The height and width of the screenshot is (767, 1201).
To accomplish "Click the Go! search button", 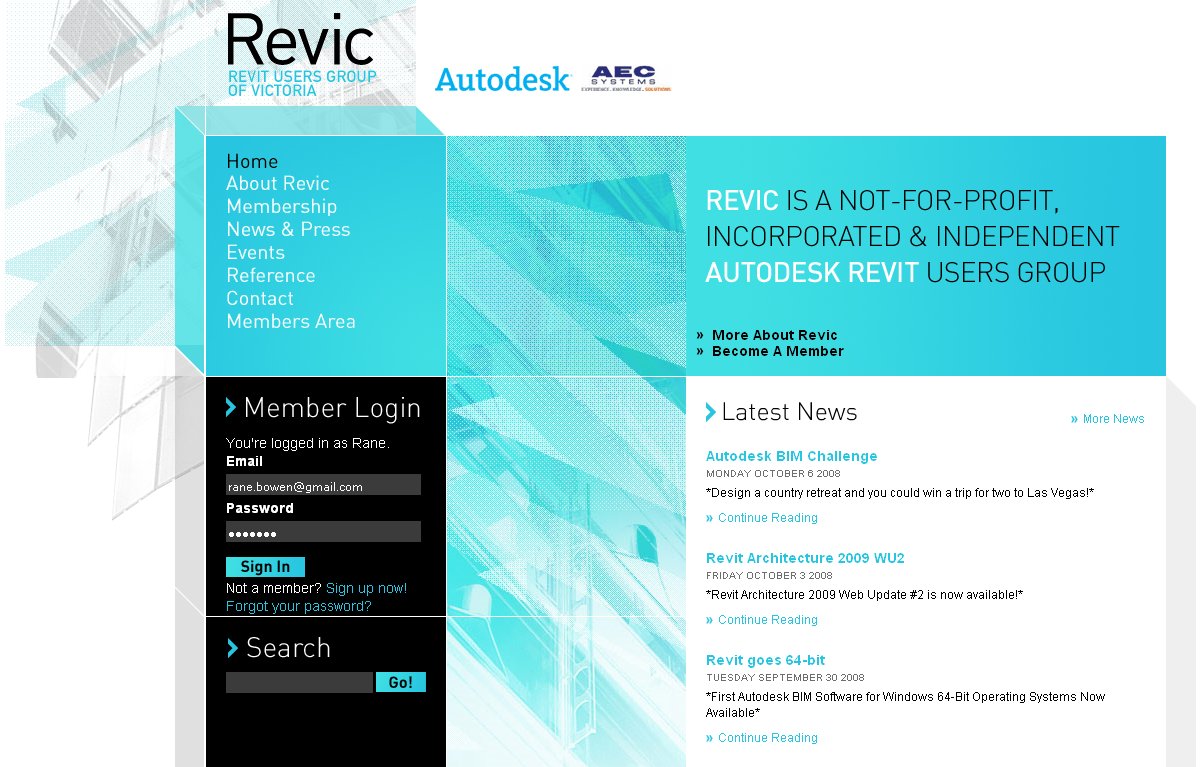I will pos(401,682).
